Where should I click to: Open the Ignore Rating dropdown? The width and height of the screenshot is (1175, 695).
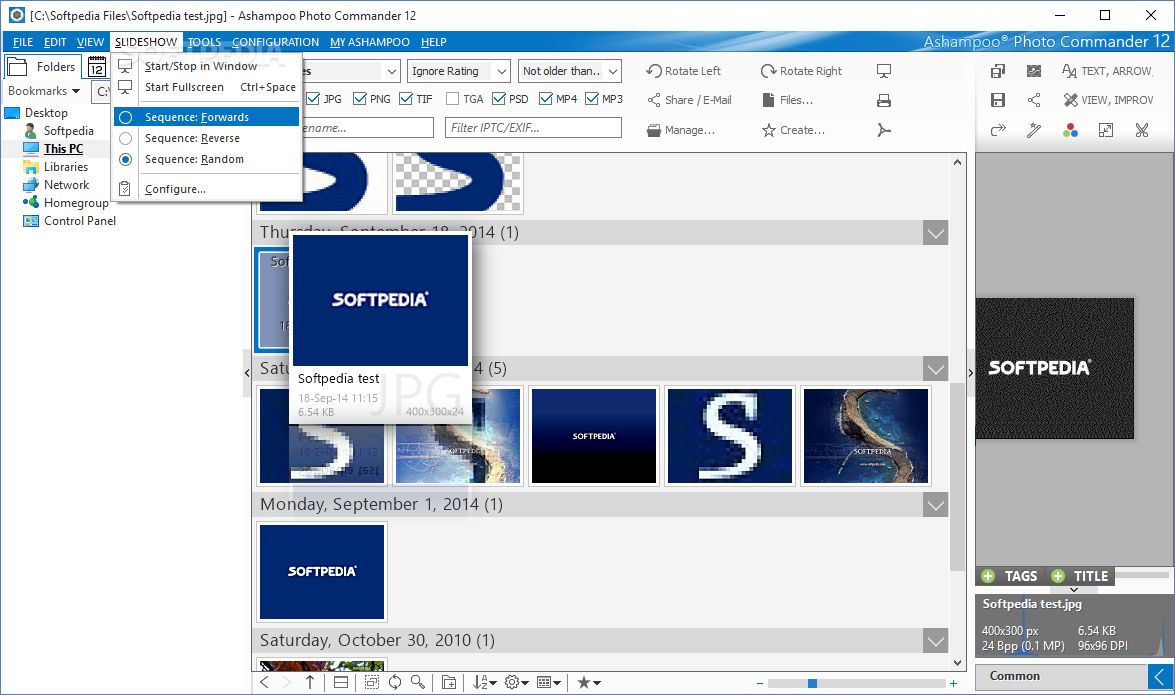point(459,71)
